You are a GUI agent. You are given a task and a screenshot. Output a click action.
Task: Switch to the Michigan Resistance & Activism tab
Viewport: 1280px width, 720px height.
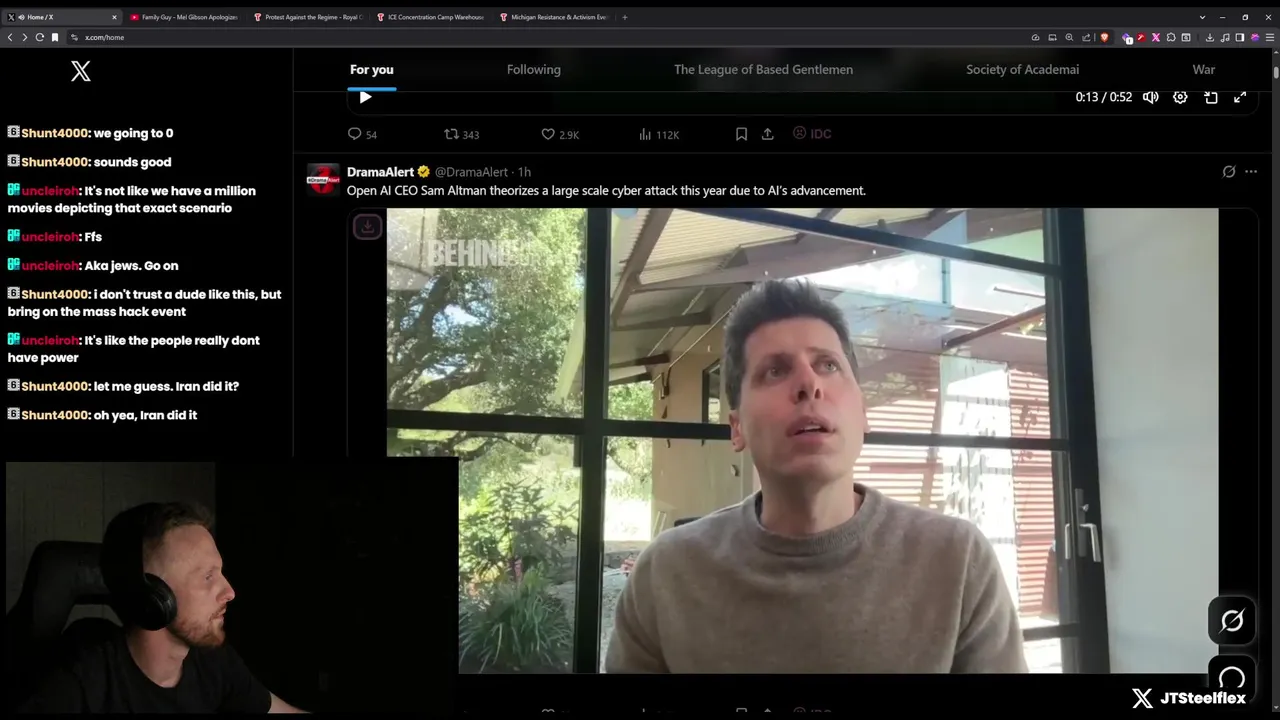(x=553, y=17)
